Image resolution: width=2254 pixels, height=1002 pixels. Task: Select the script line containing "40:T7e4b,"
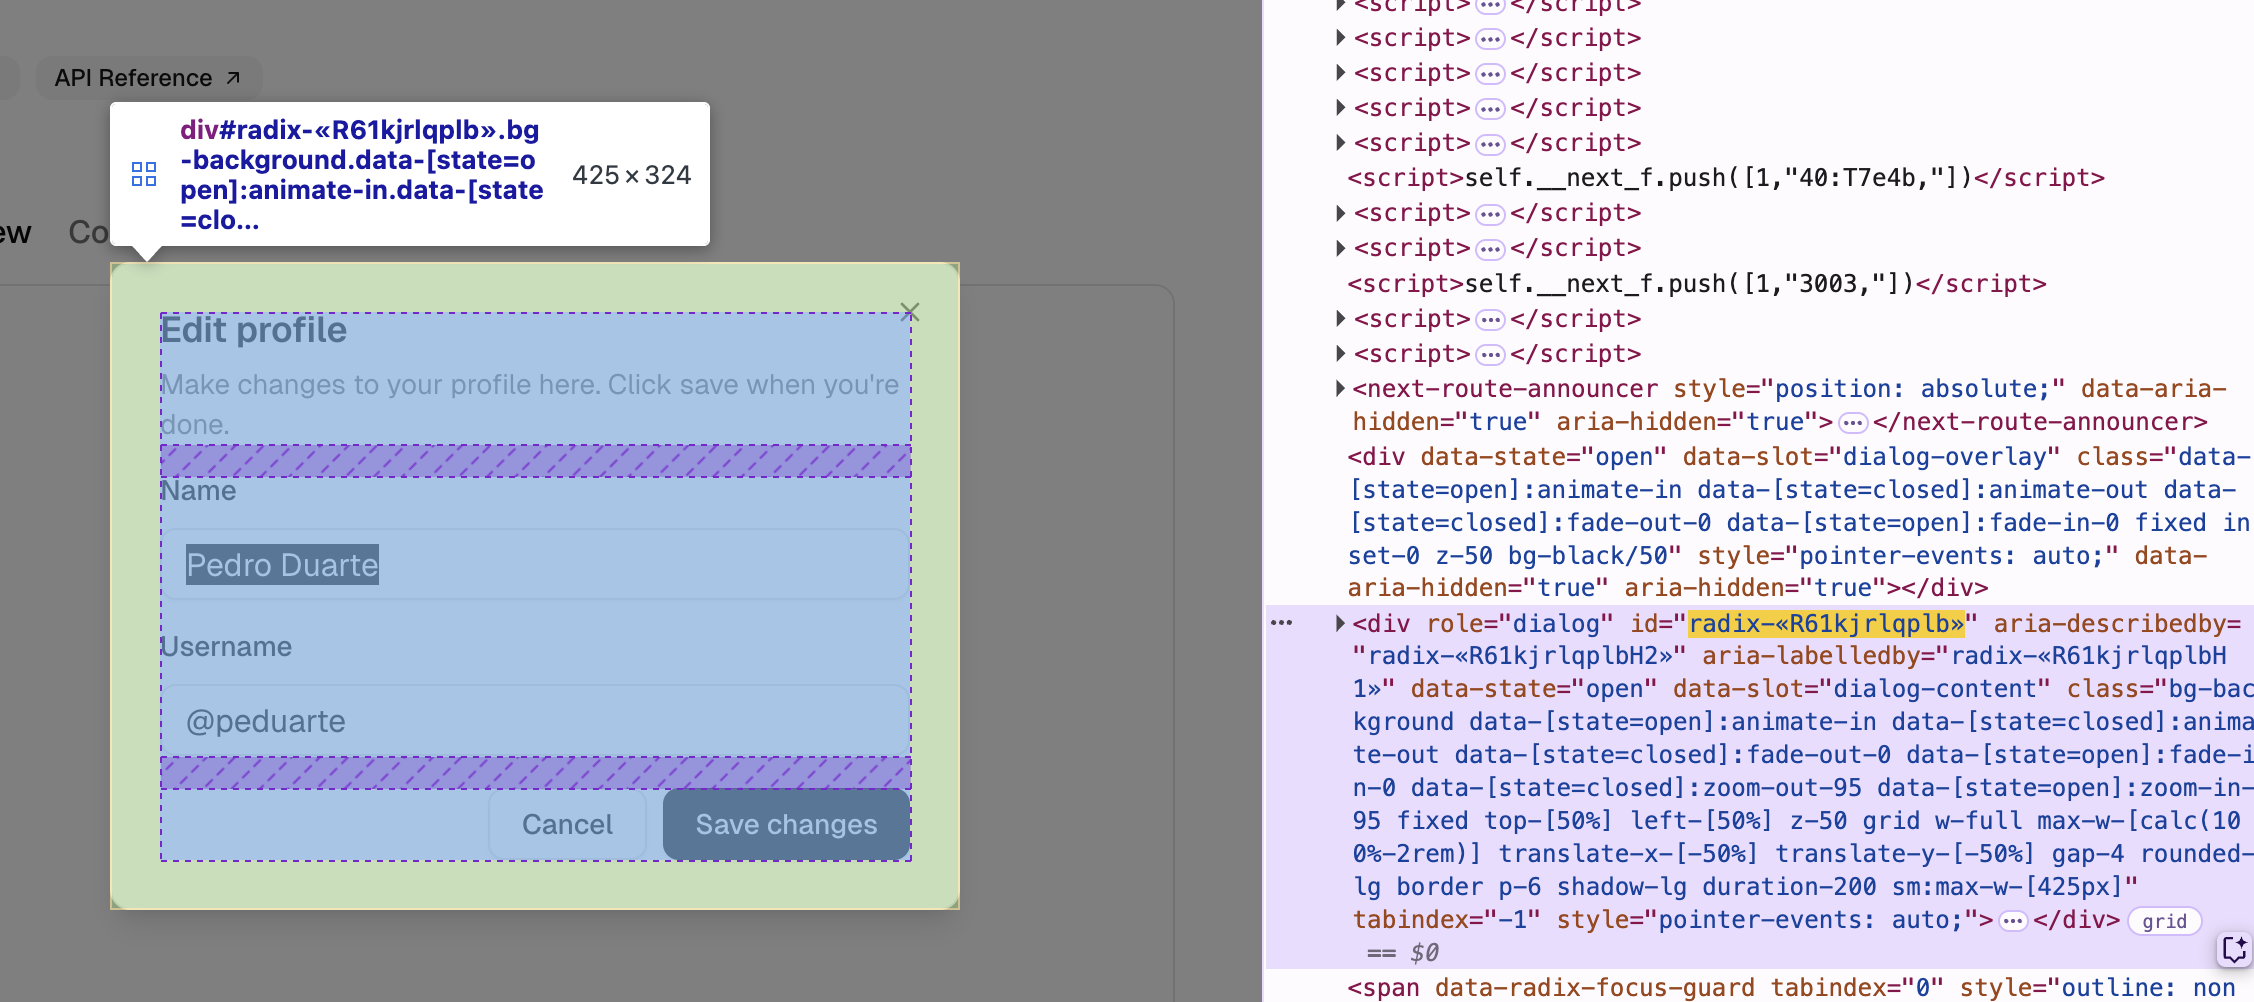[1726, 178]
